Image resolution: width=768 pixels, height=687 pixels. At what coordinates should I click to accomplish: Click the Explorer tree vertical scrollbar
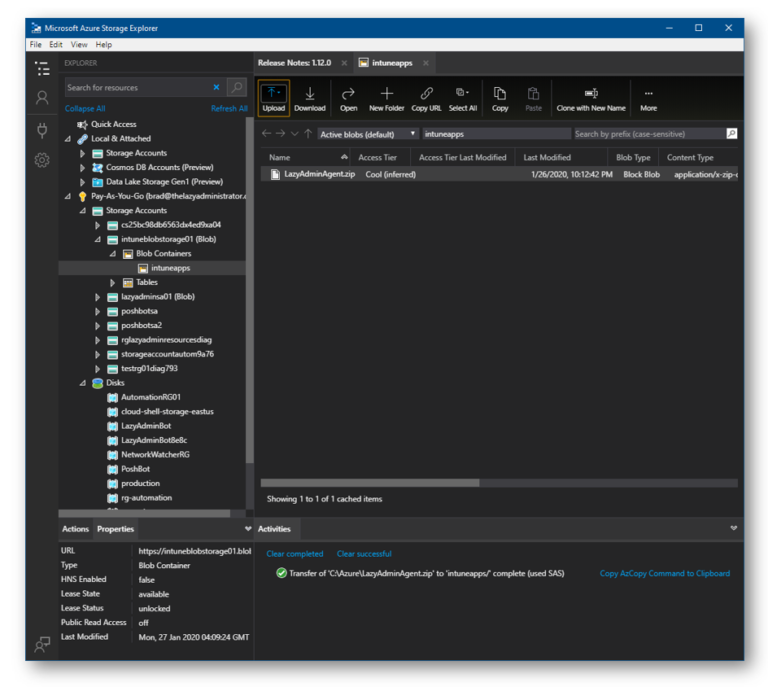(249, 290)
